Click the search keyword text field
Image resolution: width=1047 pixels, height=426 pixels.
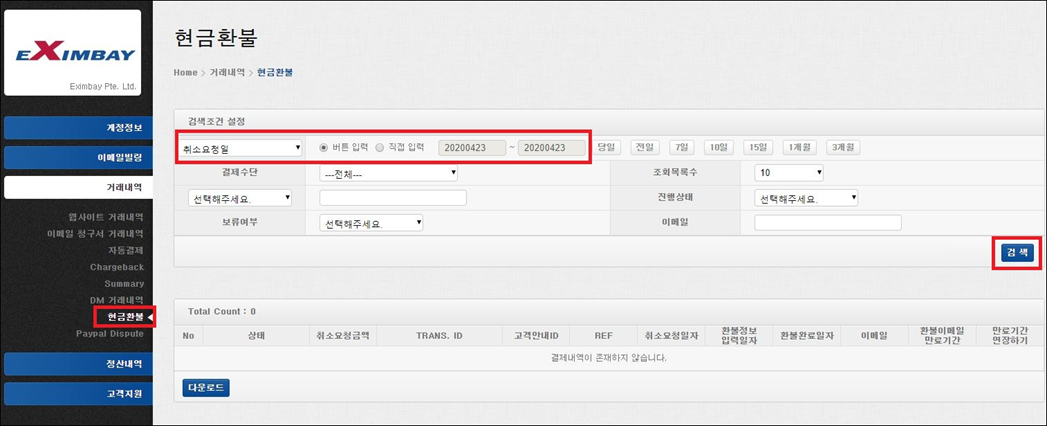click(x=393, y=198)
